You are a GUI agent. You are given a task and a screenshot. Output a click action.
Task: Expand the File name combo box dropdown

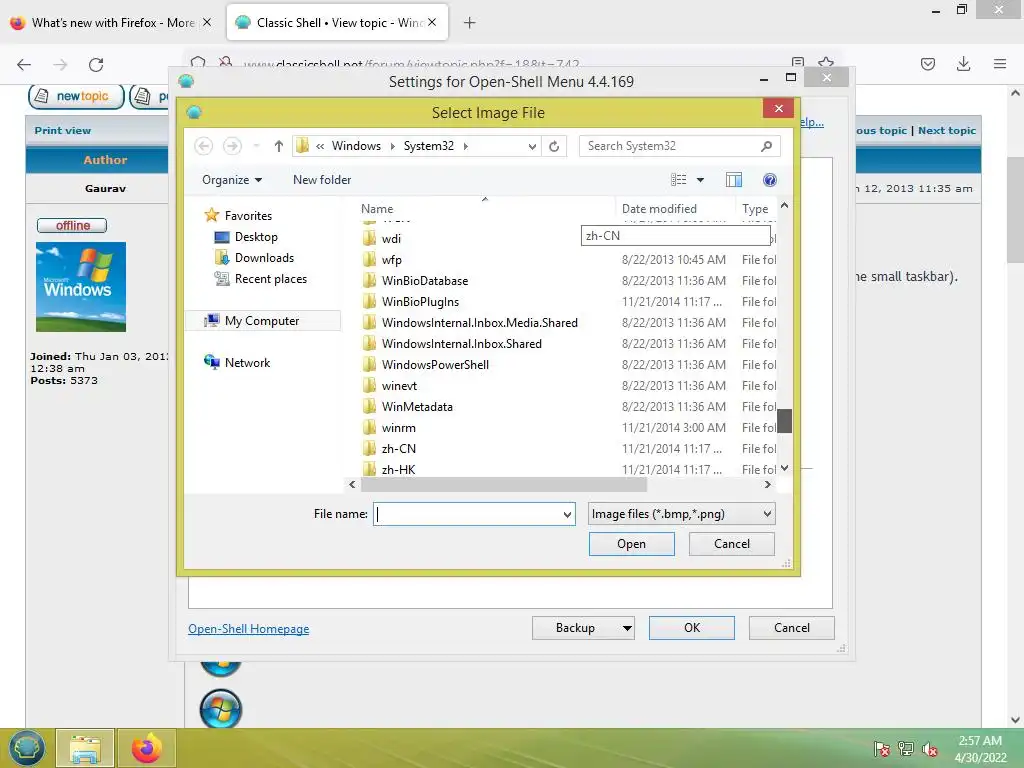pyautogui.click(x=567, y=515)
